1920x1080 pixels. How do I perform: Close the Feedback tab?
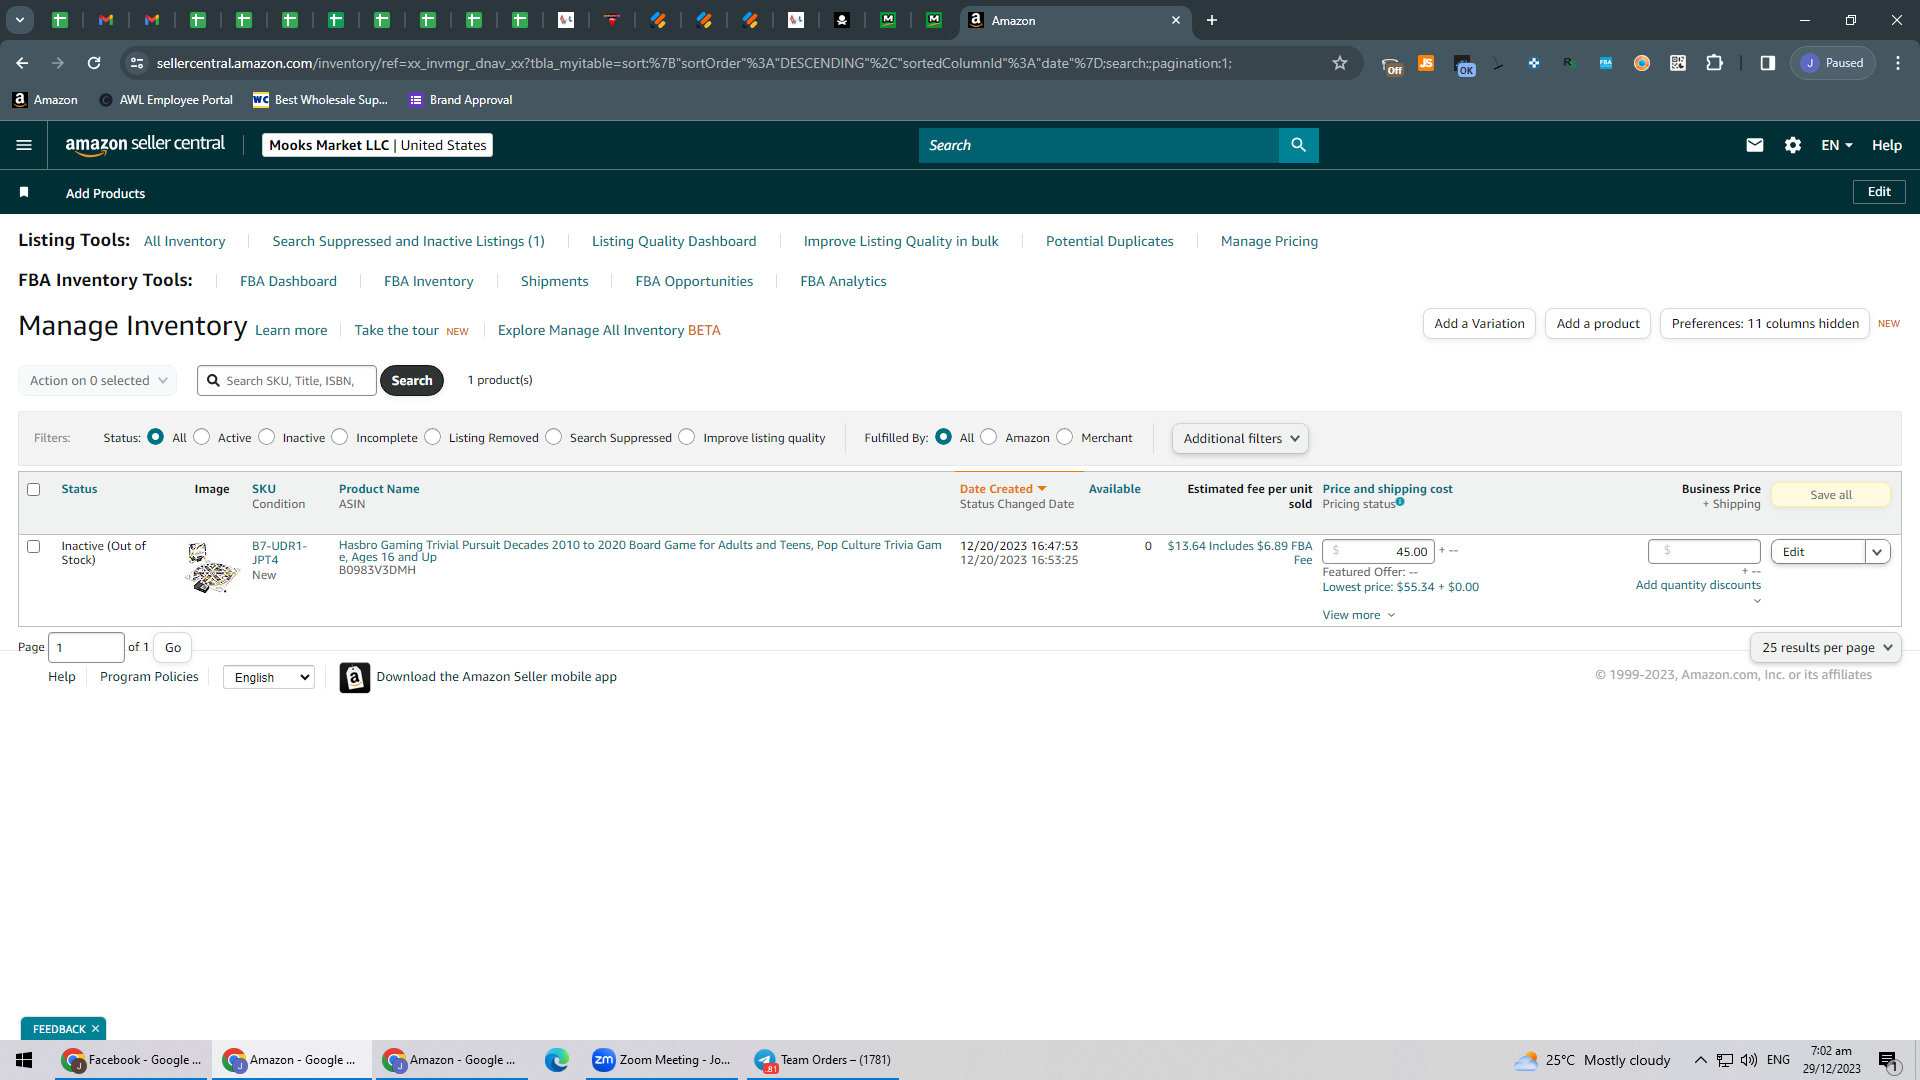pos(96,1029)
